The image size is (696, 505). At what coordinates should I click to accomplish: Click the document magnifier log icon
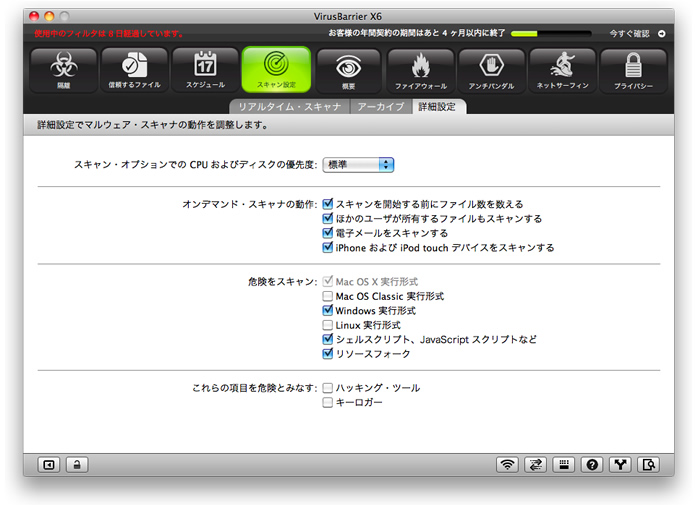[x=649, y=465]
